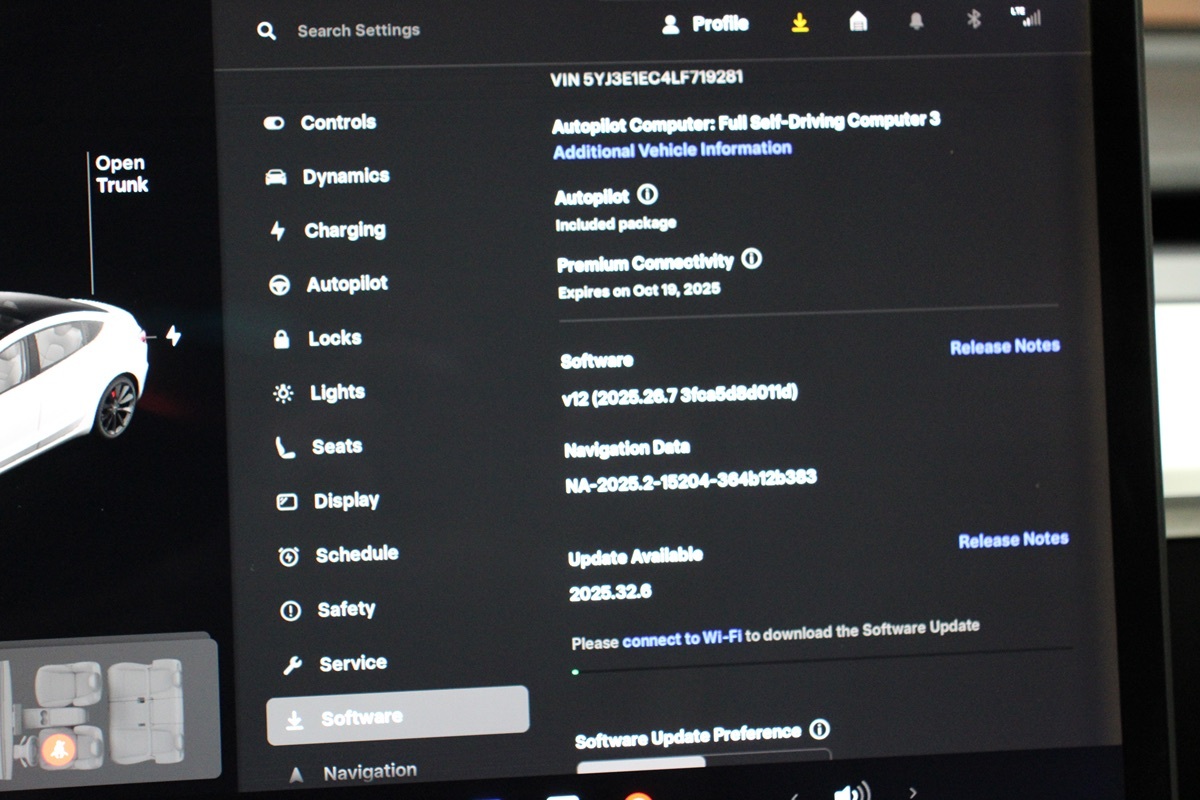Image resolution: width=1200 pixels, height=800 pixels.
Task: Tap the LTE signal strength icon
Action: pos(1026,17)
